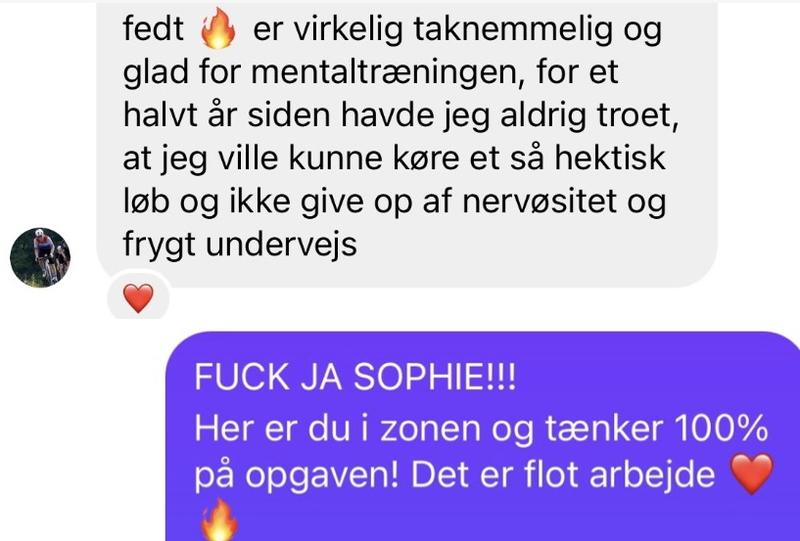Click the "FUCK JA SOPHIE!!!" text line
The width and height of the screenshot is (800, 541).
click(355, 378)
